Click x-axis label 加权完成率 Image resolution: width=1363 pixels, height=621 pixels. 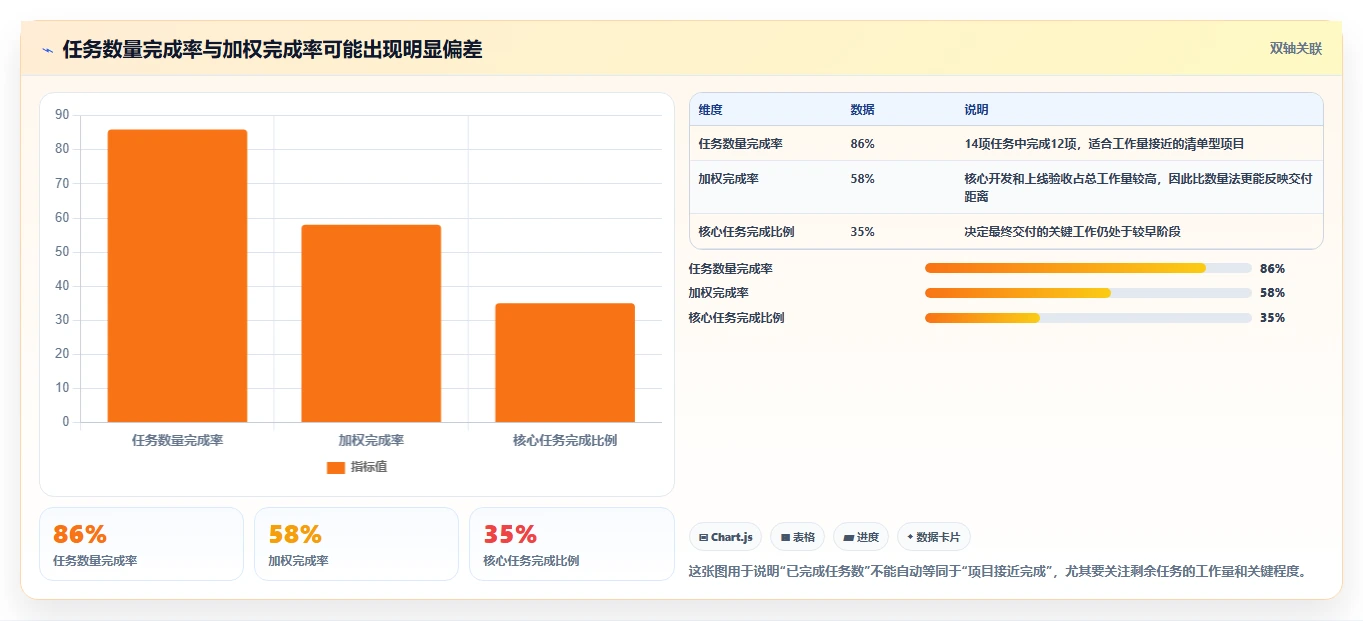(371, 440)
